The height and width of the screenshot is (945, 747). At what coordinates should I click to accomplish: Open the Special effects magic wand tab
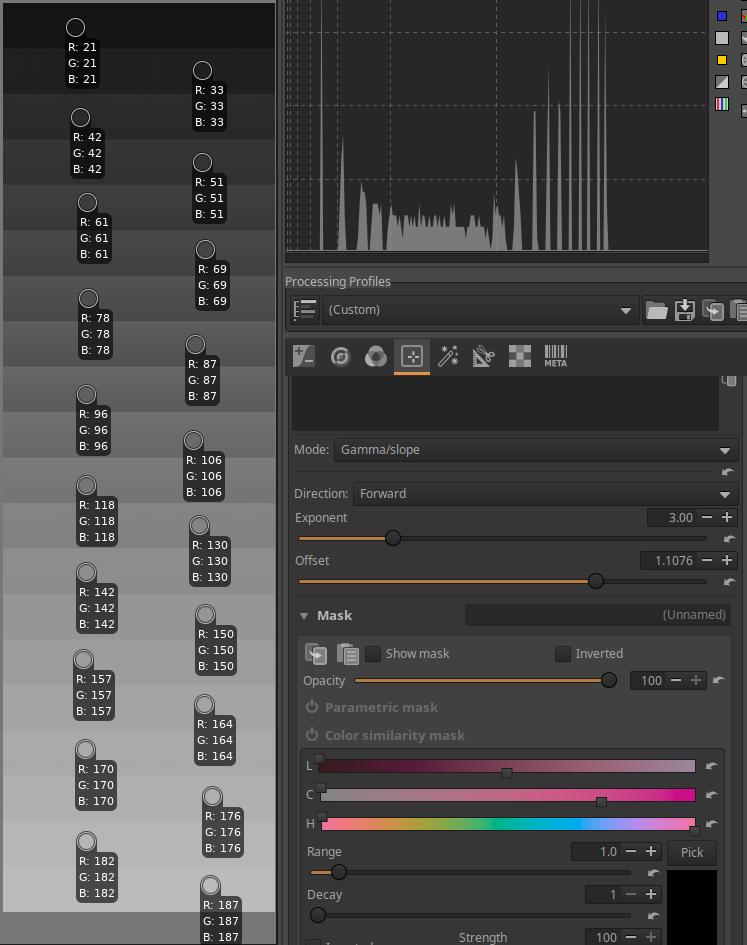coord(448,356)
